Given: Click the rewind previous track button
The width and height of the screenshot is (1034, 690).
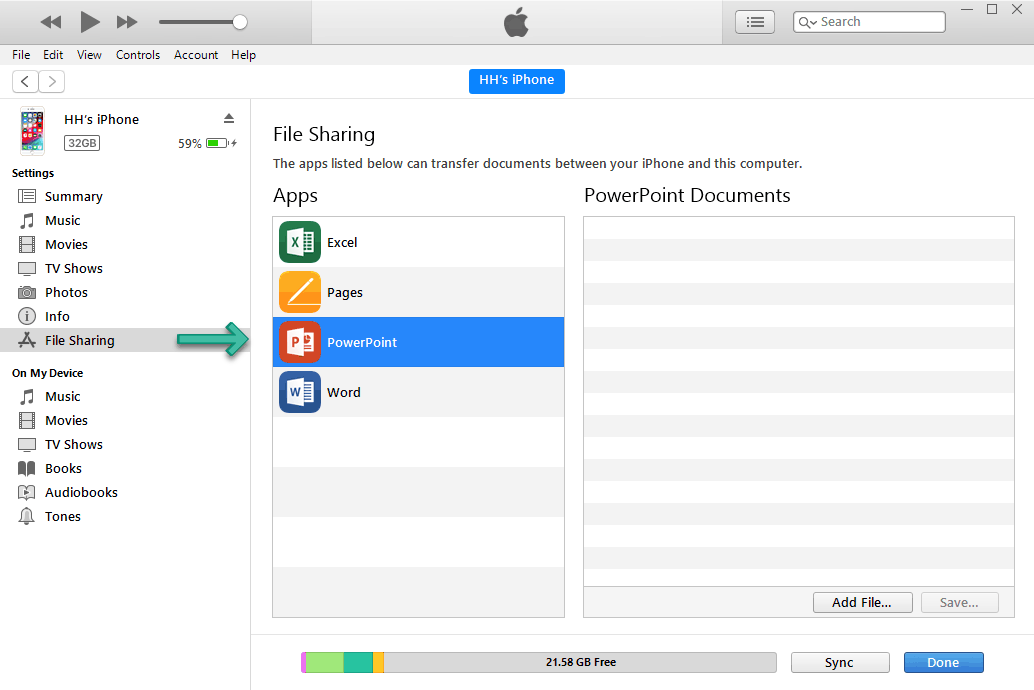Looking at the screenshot, I should coord(51,22).
